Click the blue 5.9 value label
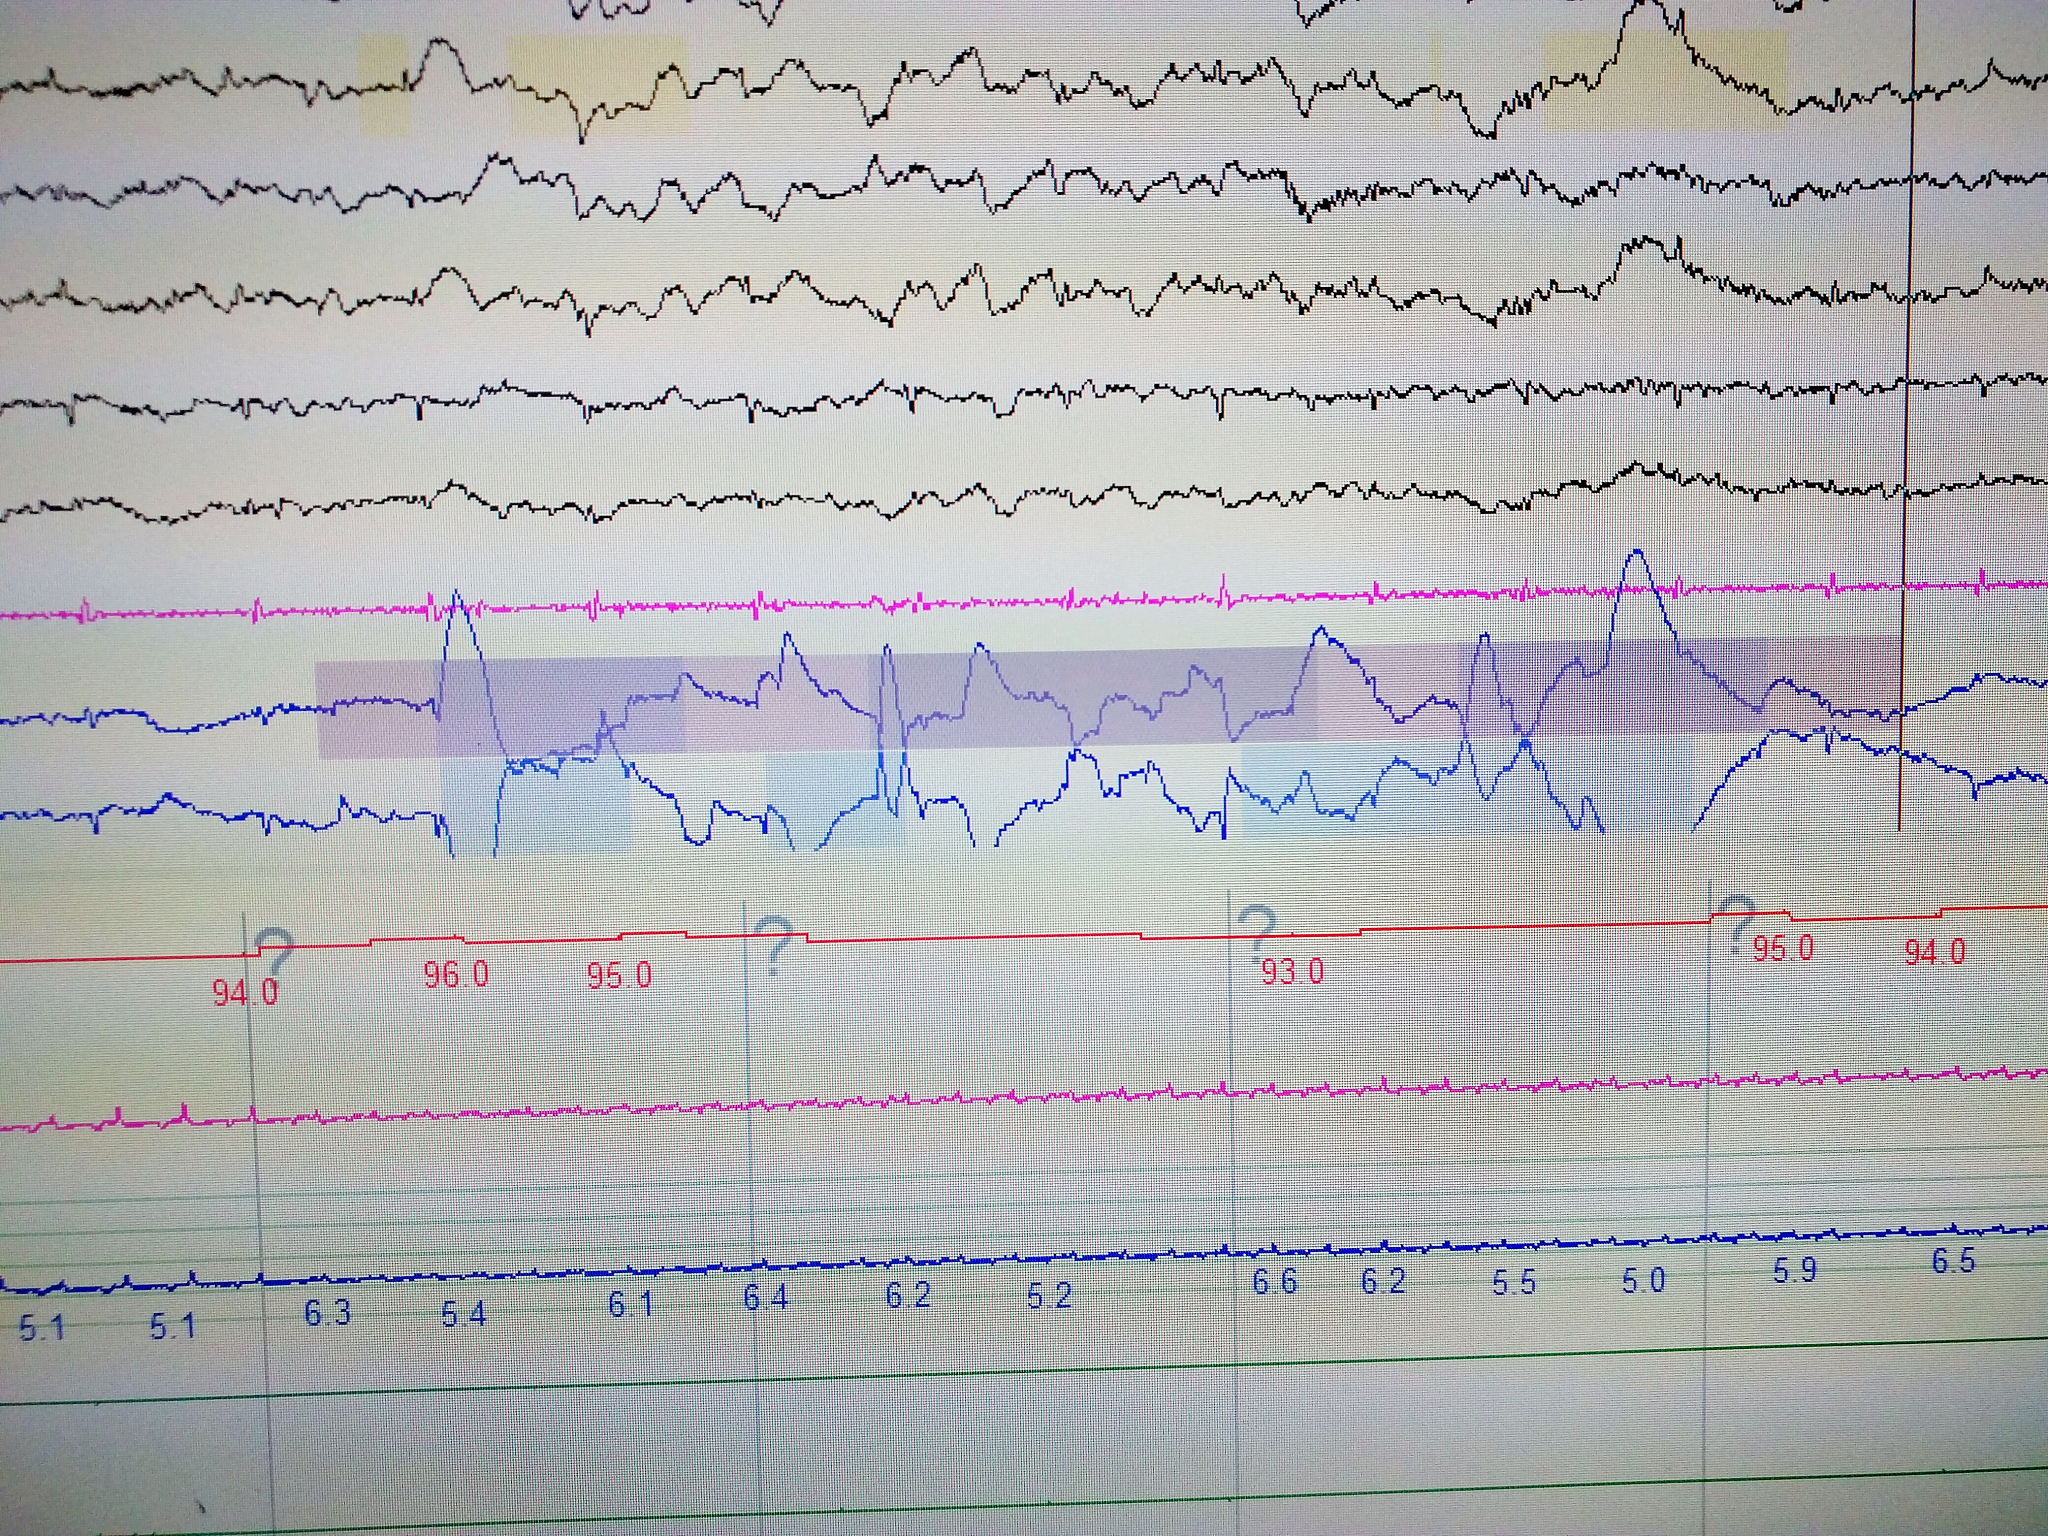The image size is (2048, 1536). pos(1795,1271)
